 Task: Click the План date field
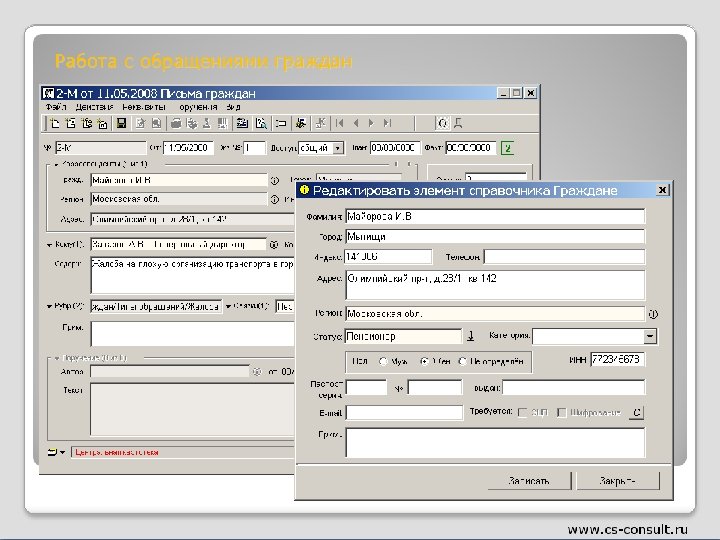click(395, 148)
